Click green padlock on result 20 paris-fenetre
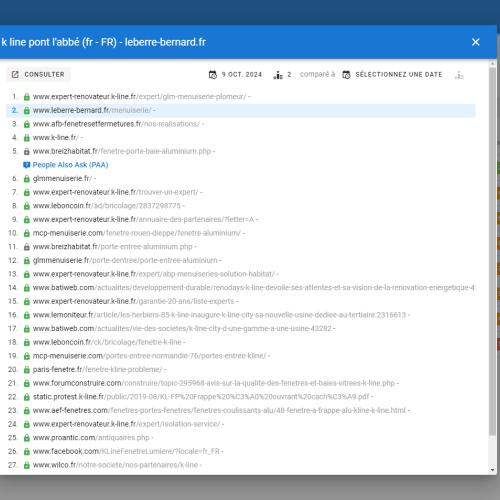Viewport: 500px width, 500px height. [x=27, y=370]
